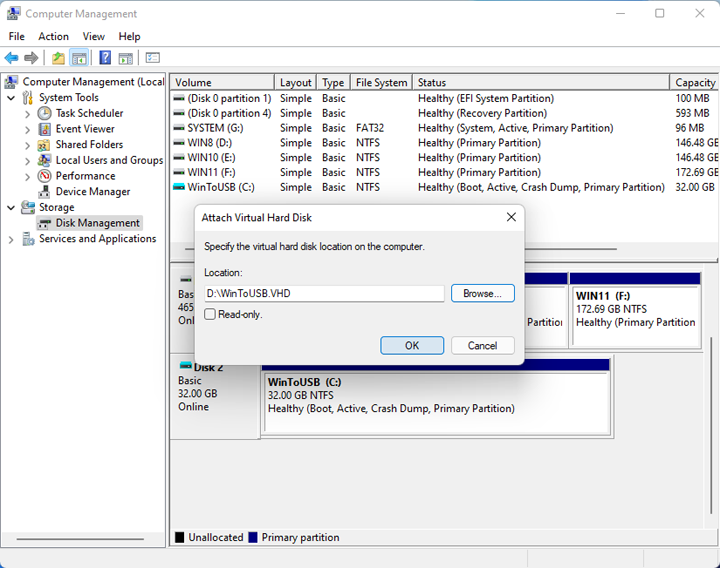Image resolution: width=720 pixels, height=568 pixels.
Task: Click the Task Scheduler clock icon
Action: pos(45,113)
